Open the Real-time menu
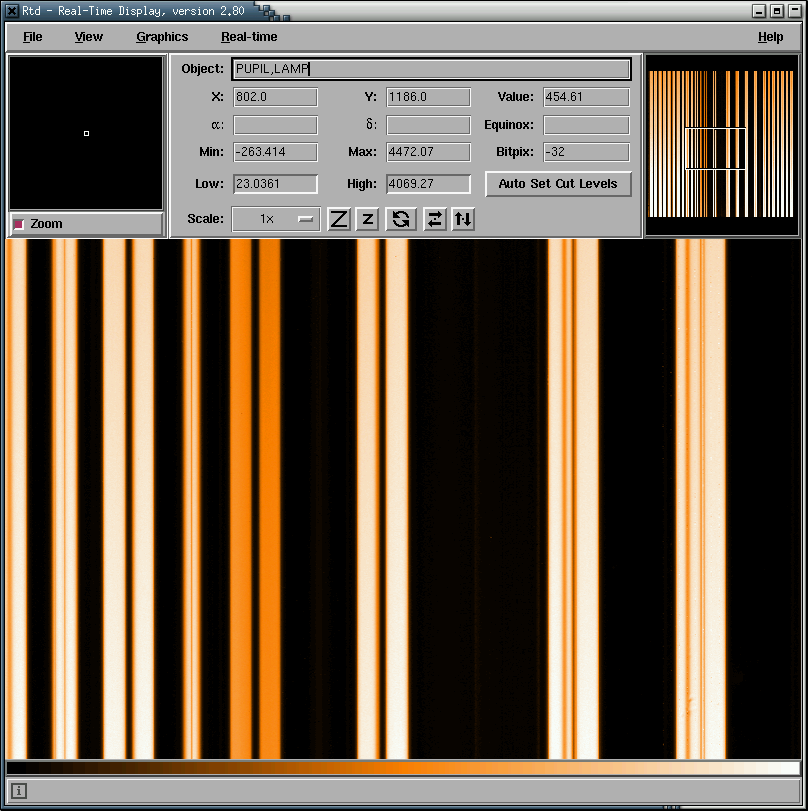This screenshot has width=808, height=811. 249,37
